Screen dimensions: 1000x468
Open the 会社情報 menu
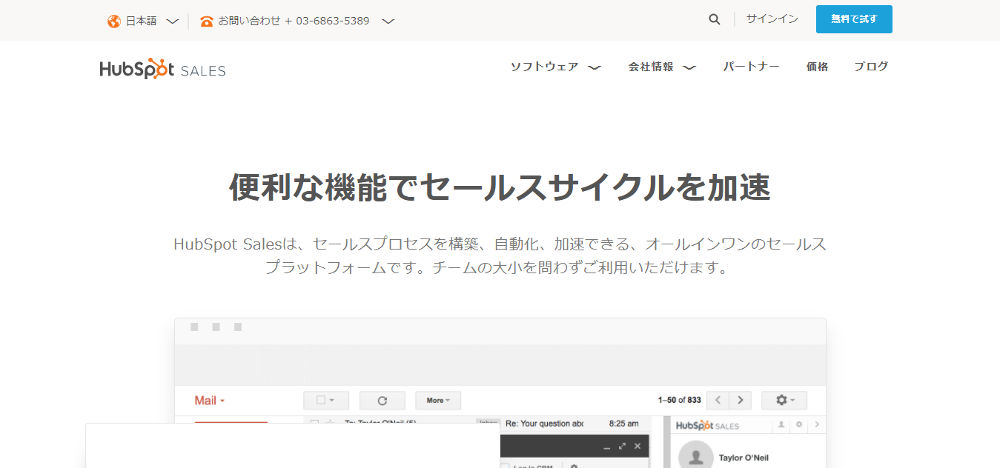point(651,66)
